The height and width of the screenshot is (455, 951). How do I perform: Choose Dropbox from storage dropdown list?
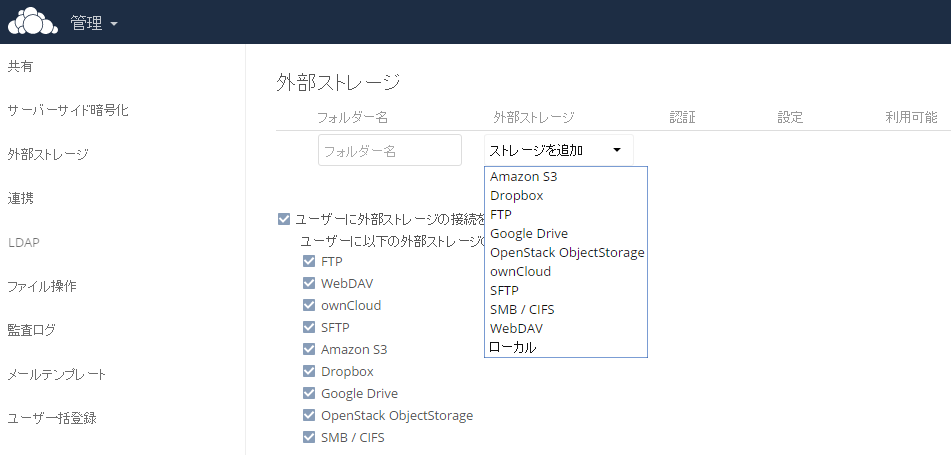click(566, 195)
